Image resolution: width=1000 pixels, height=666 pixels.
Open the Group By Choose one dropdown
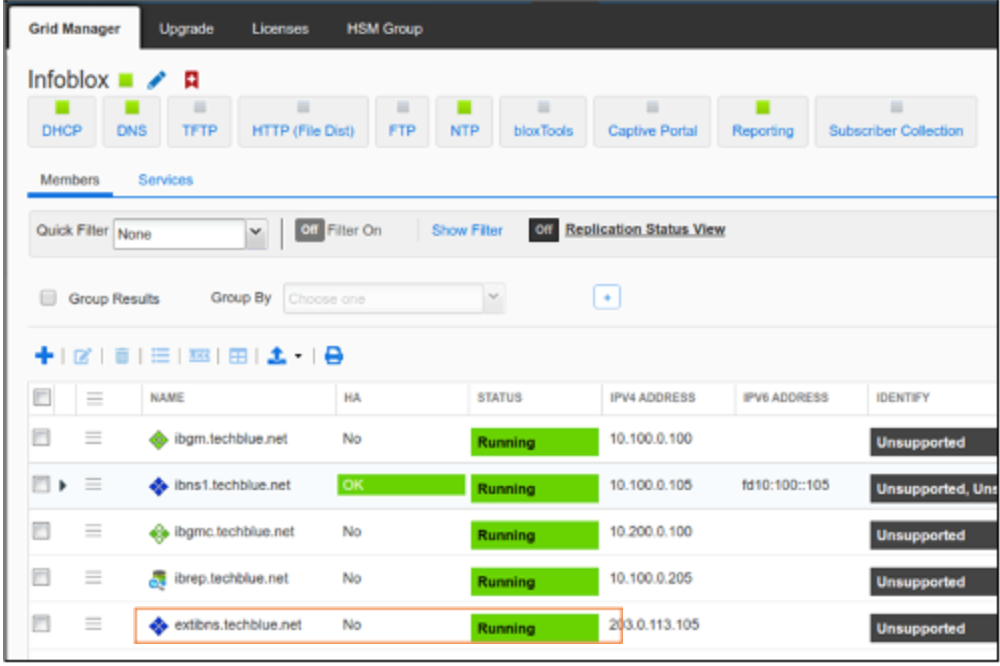pos(394,298)
